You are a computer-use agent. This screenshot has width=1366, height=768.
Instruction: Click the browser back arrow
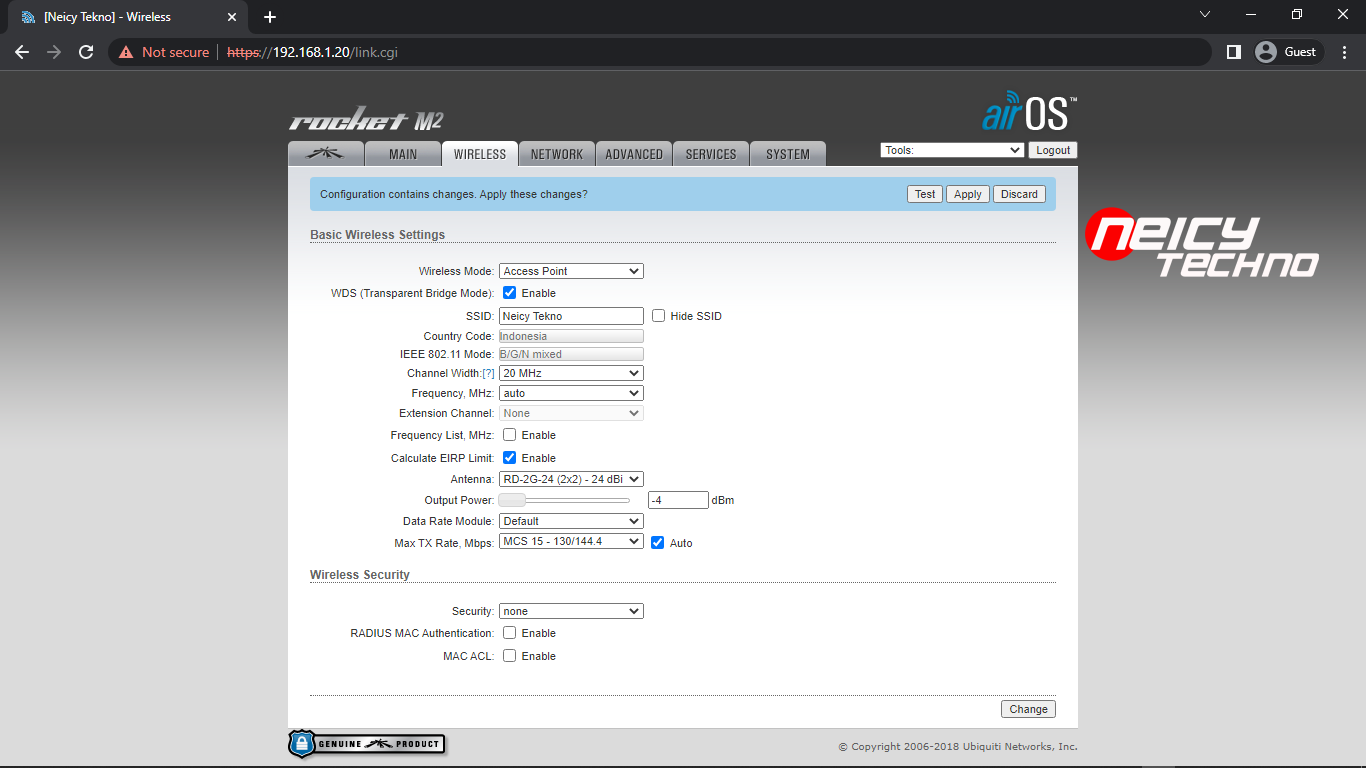pyautogui.click(x=22, y=52)
